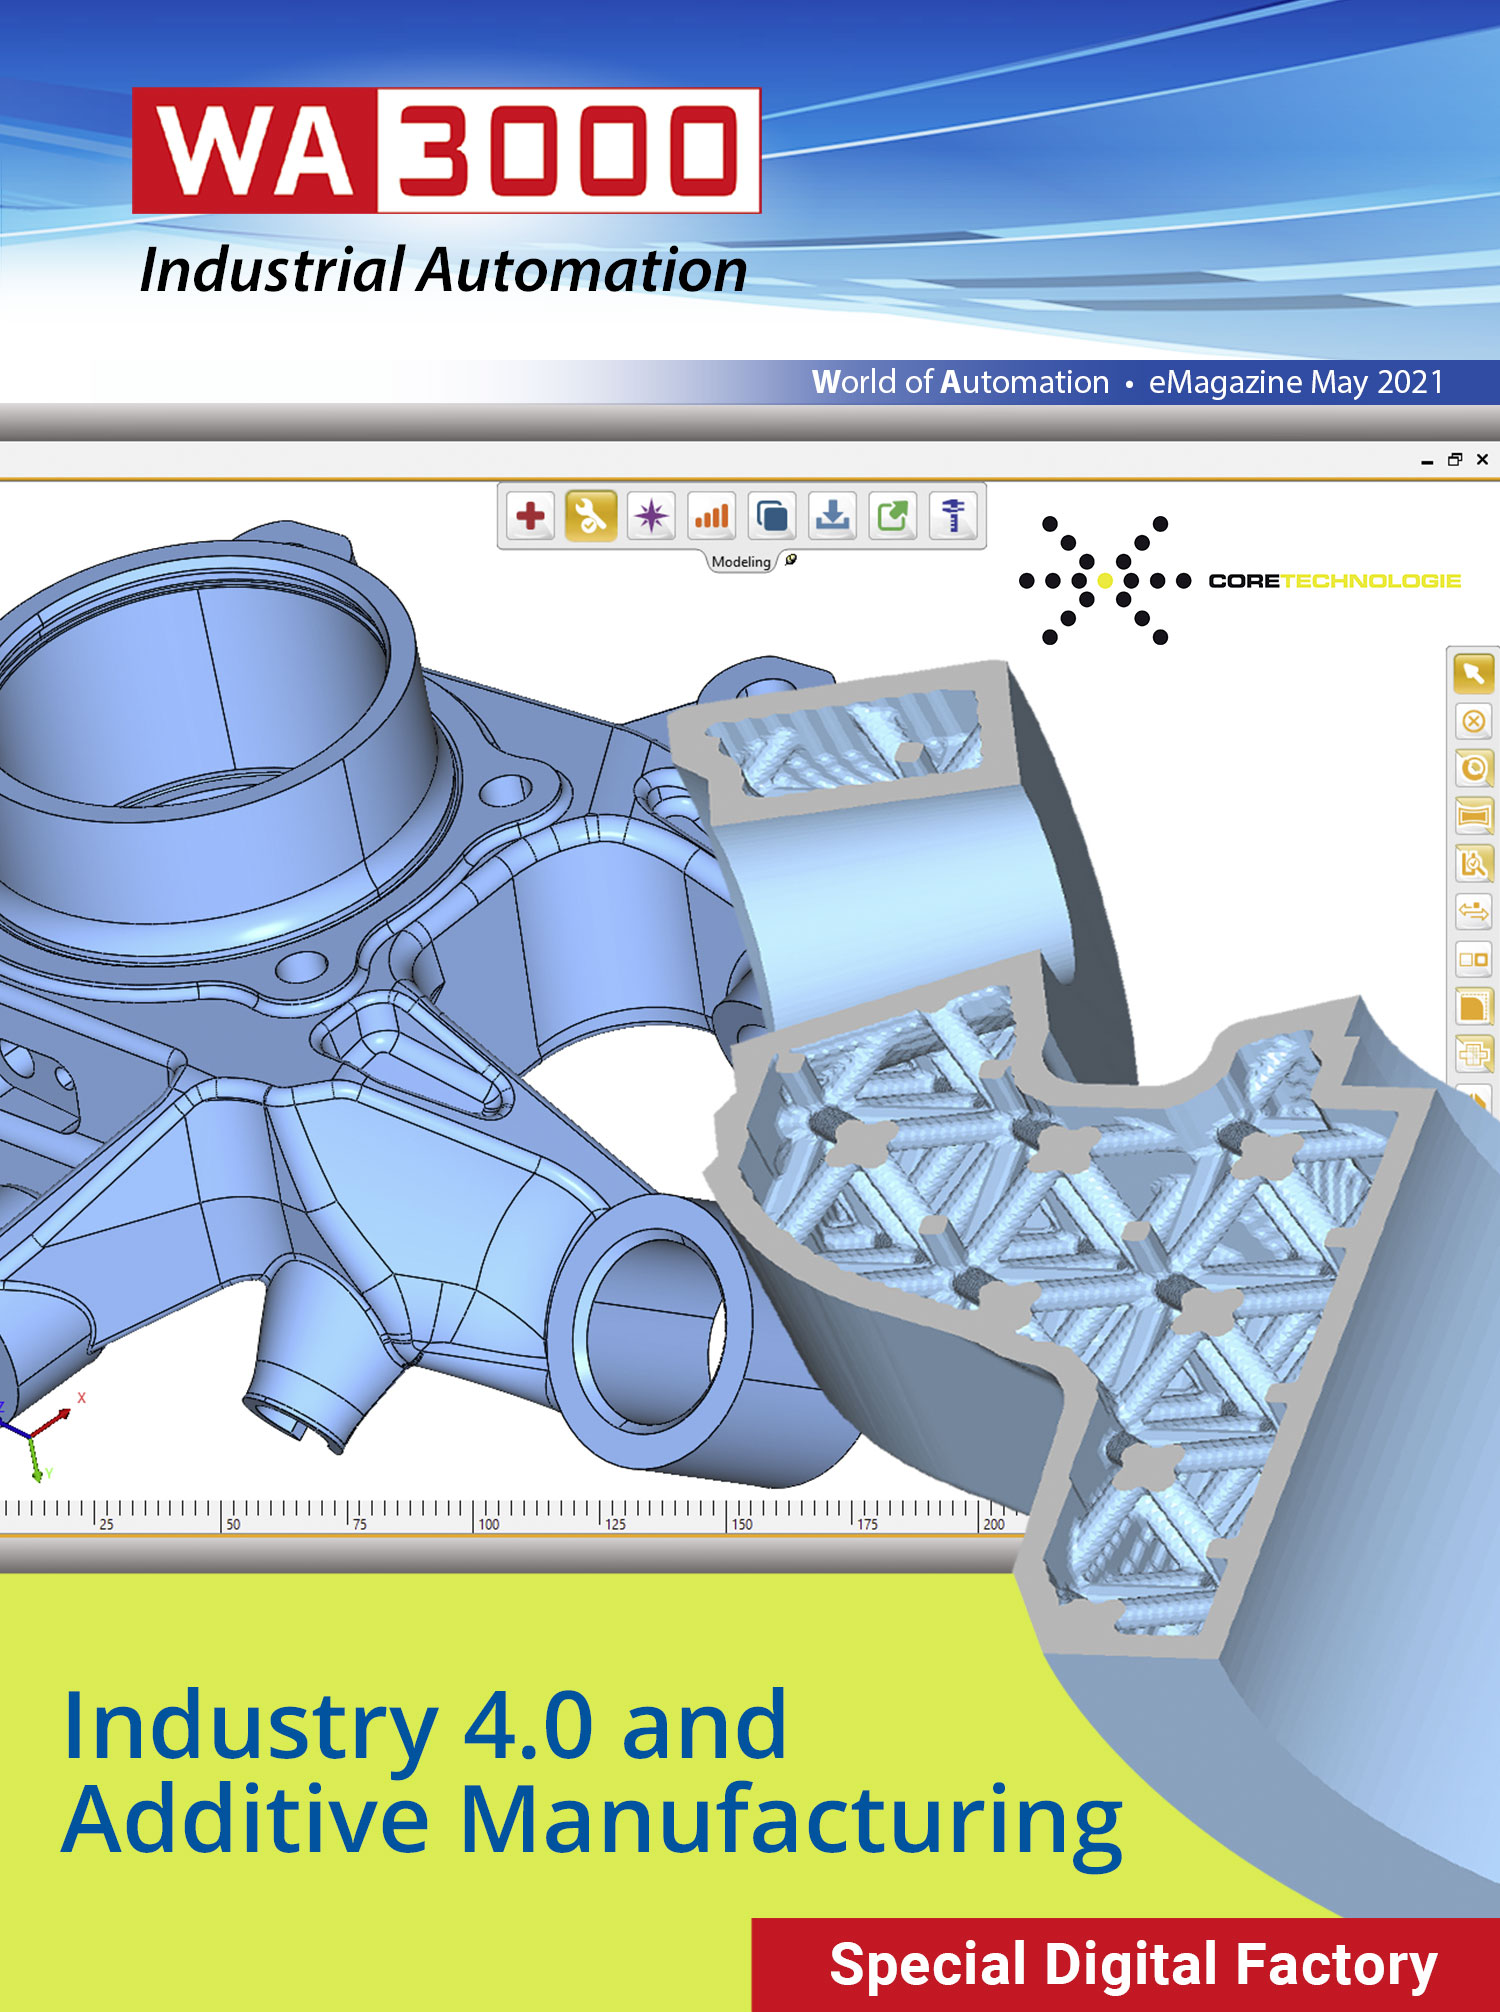Click the 150 mark on ruler
1500x2012 pixels.
pos(742,1524)
